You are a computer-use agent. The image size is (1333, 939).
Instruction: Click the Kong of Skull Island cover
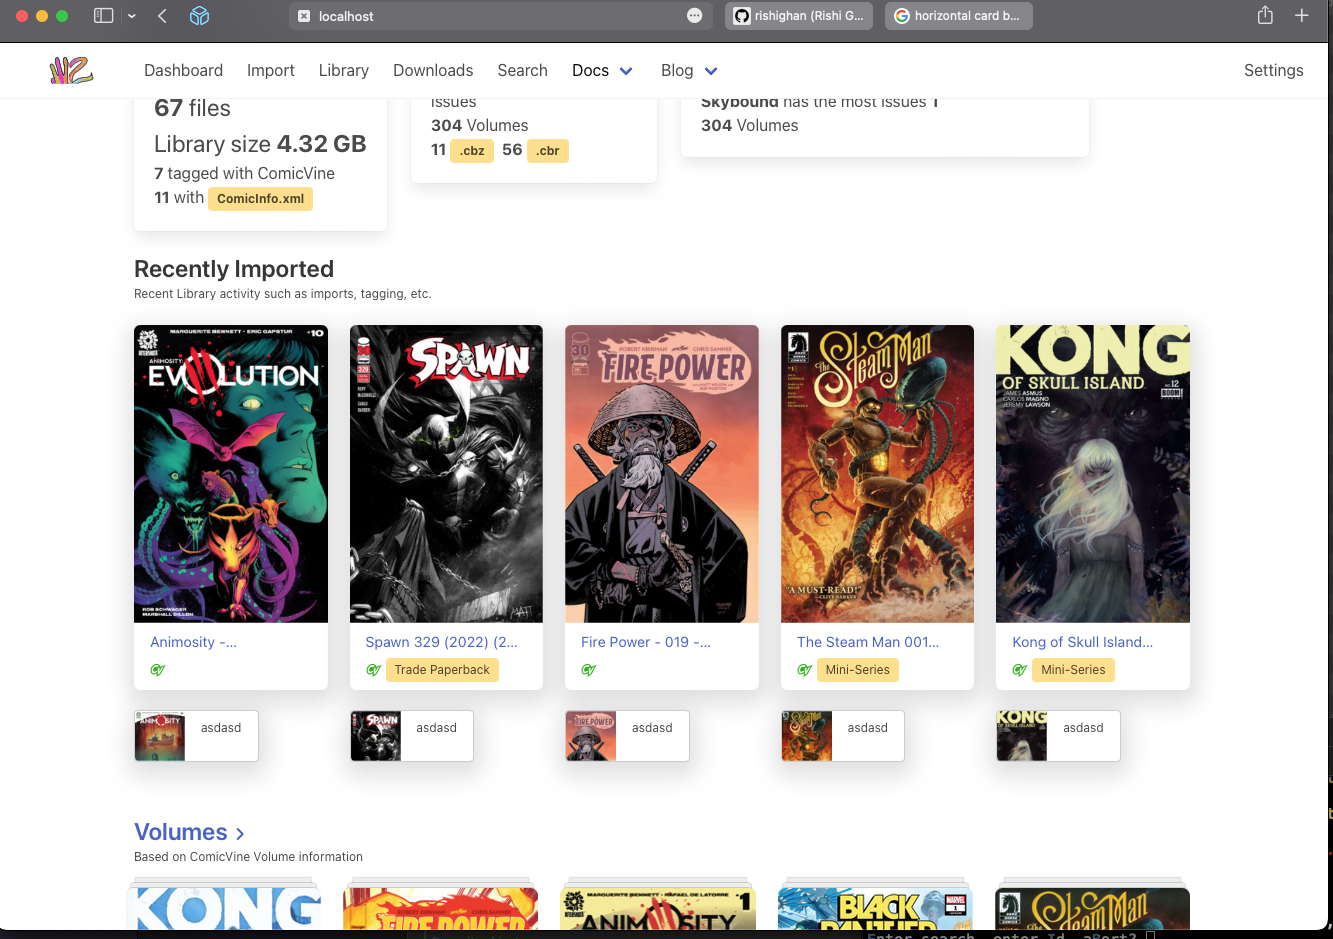click(1092, 473)
